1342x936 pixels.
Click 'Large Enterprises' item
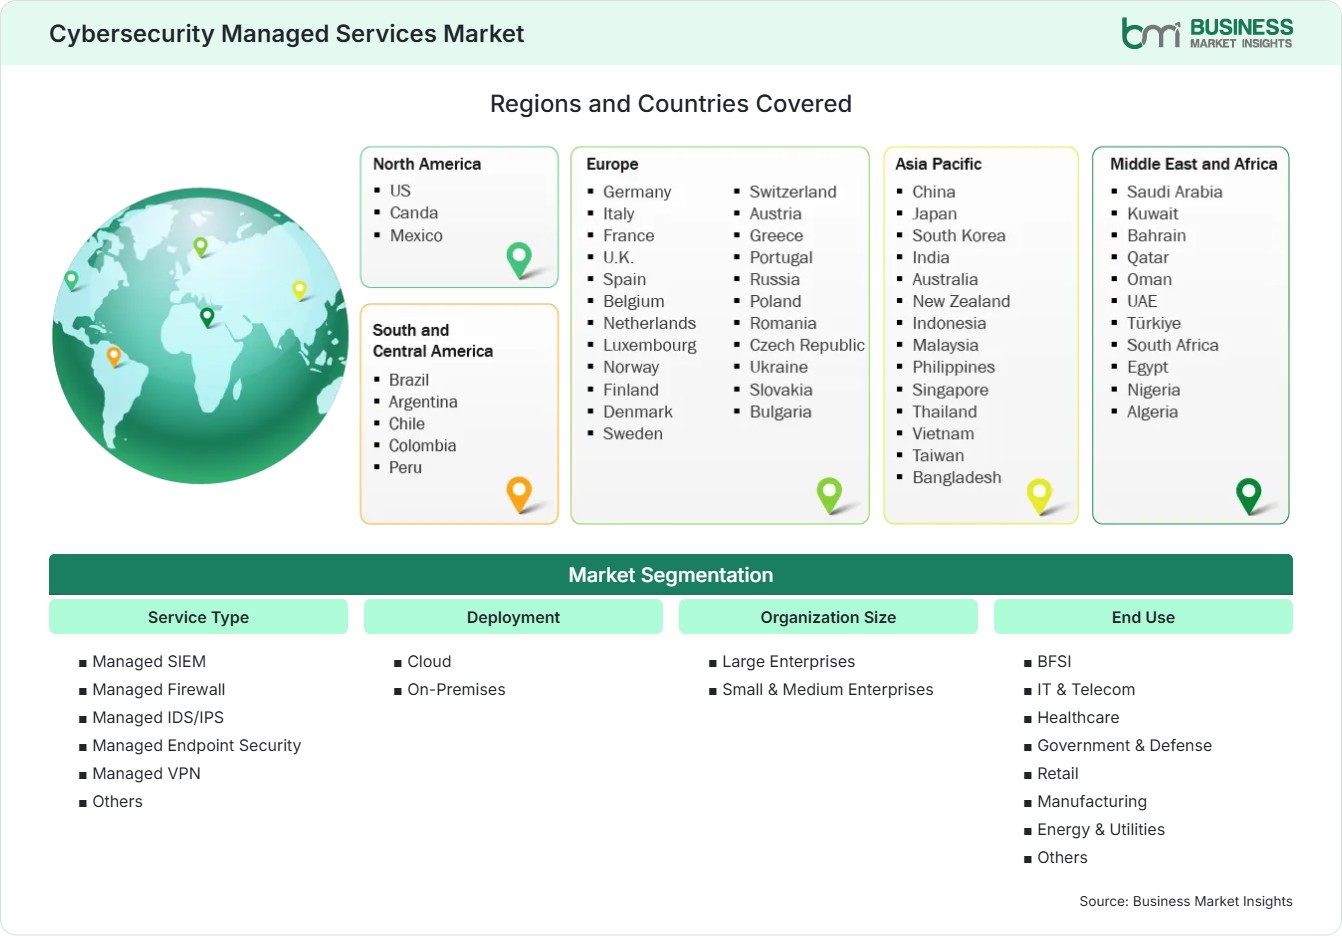tap(789, 661)
